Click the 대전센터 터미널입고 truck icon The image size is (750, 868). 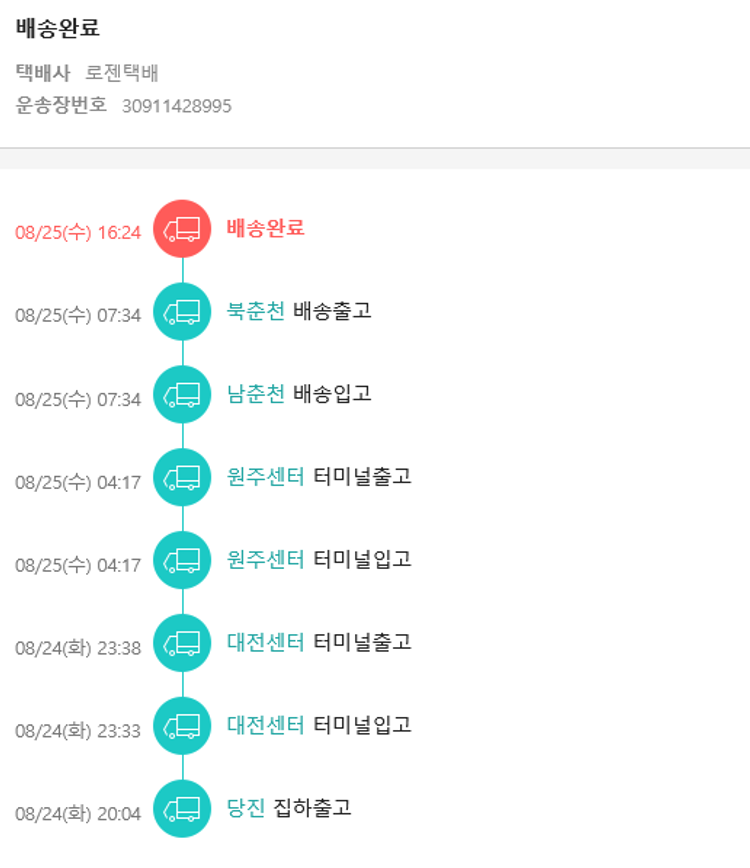182,726
